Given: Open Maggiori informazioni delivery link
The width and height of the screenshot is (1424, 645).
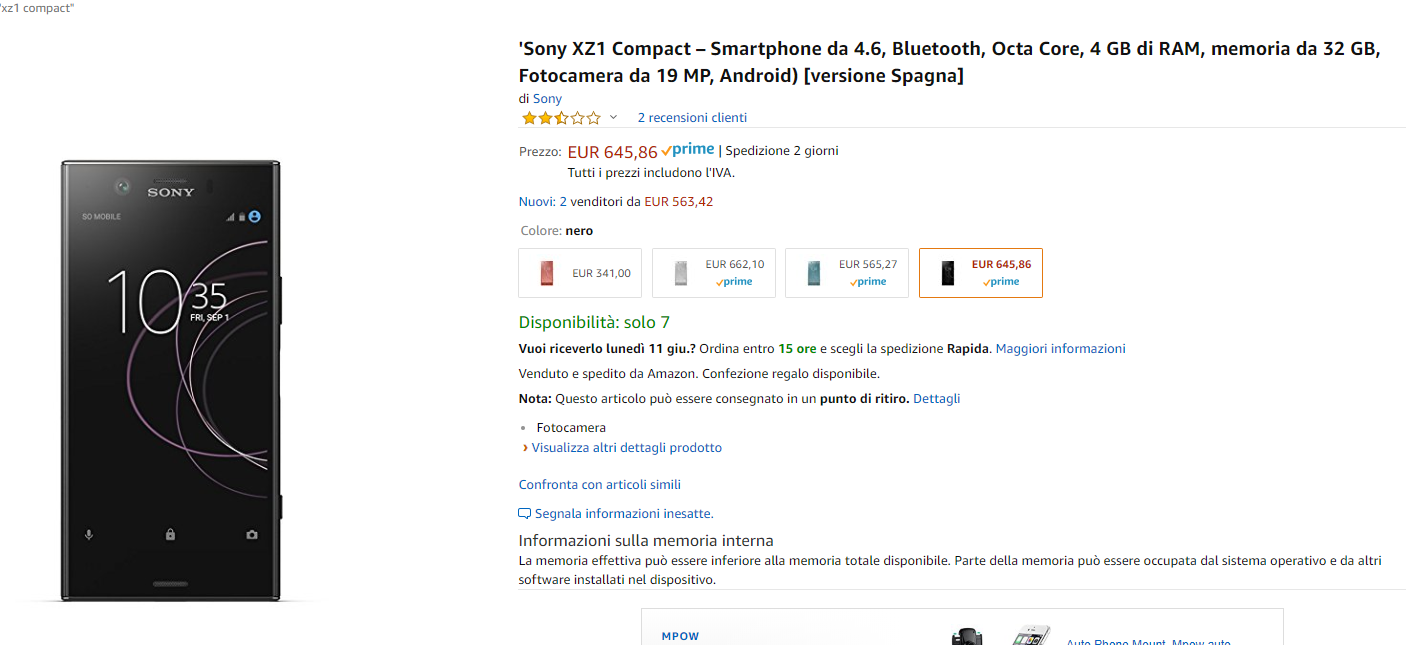Looking at the screenshot, I should pyautogui.click(x=1060, y=349).
